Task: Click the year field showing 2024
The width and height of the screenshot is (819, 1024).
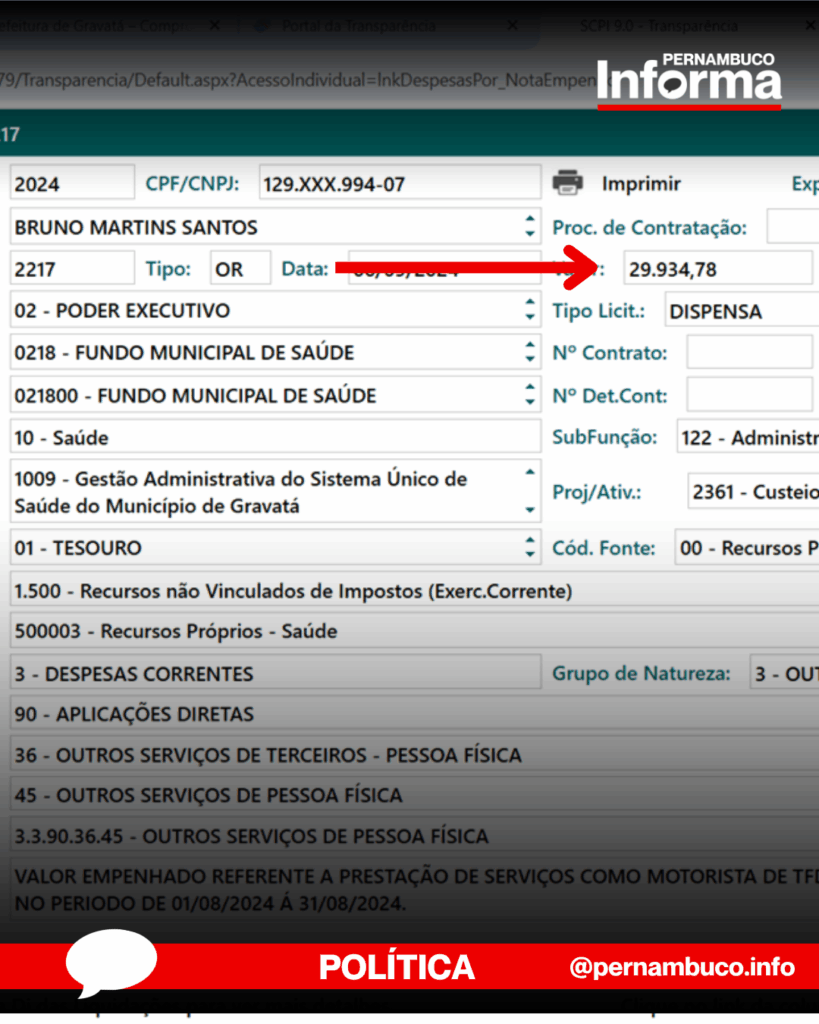Action: click(x=71, y=184)
